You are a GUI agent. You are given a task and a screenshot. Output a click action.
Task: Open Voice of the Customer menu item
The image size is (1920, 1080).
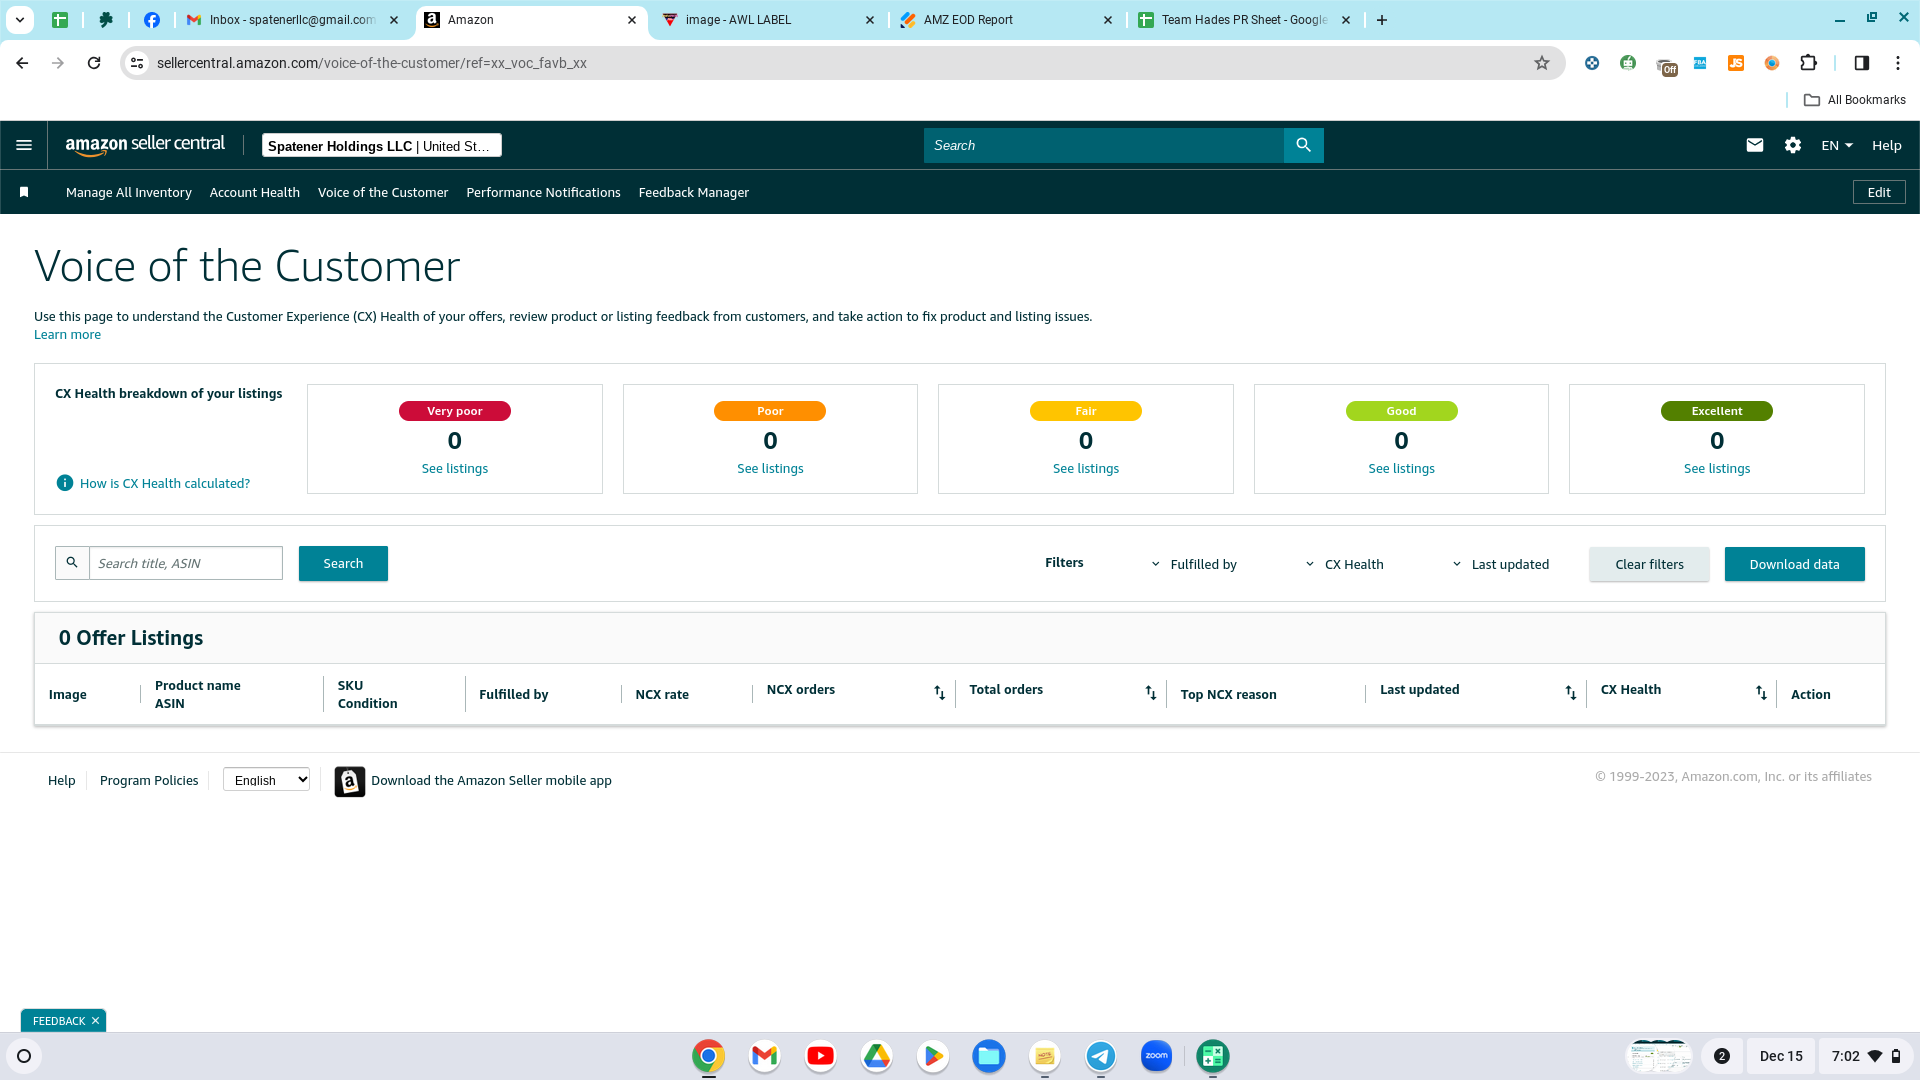(383, 192)
